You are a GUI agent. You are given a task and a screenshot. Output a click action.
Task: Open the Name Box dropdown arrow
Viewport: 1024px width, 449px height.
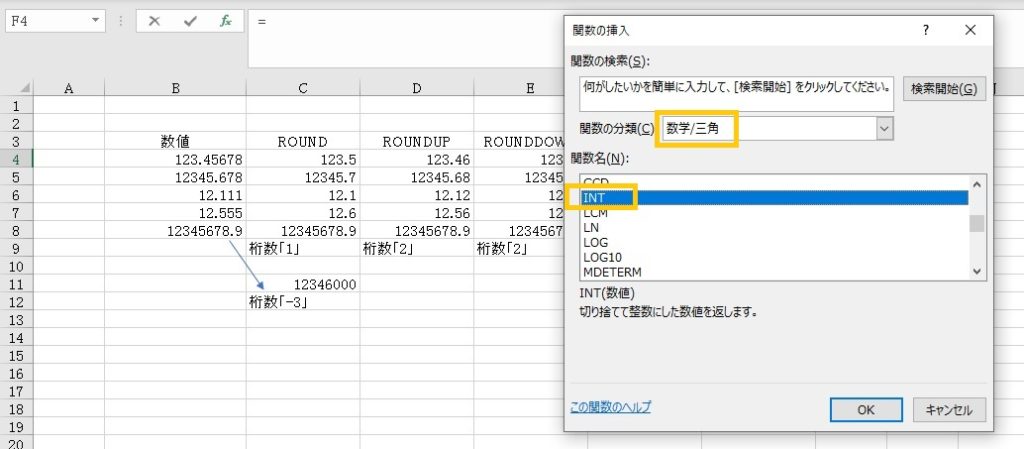coord(96,20)
